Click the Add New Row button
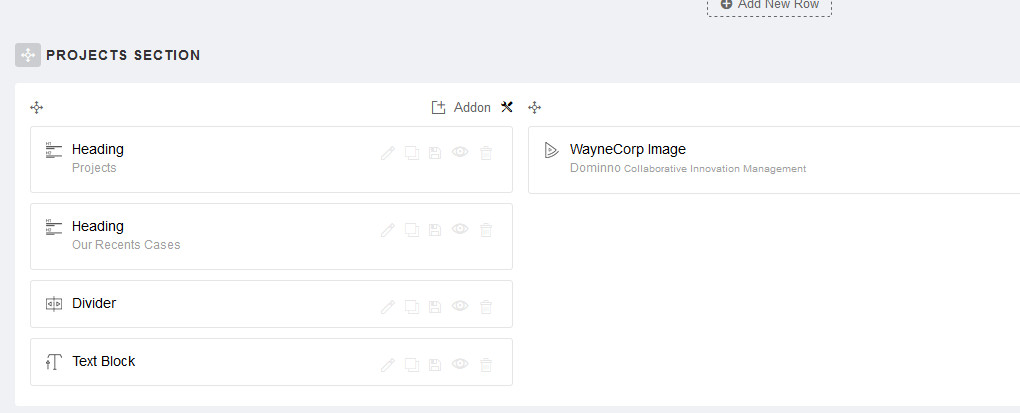This screenshot has width=1020, height=413. (769, 5)
